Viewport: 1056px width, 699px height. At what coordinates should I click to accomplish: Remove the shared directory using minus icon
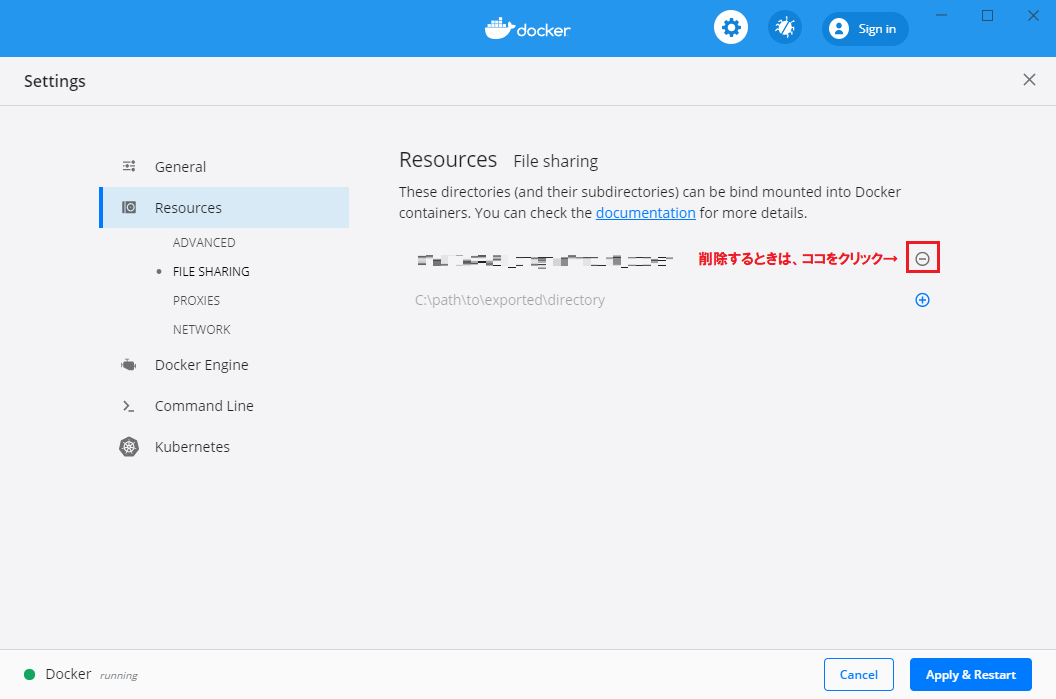click(x=922, y=257)
